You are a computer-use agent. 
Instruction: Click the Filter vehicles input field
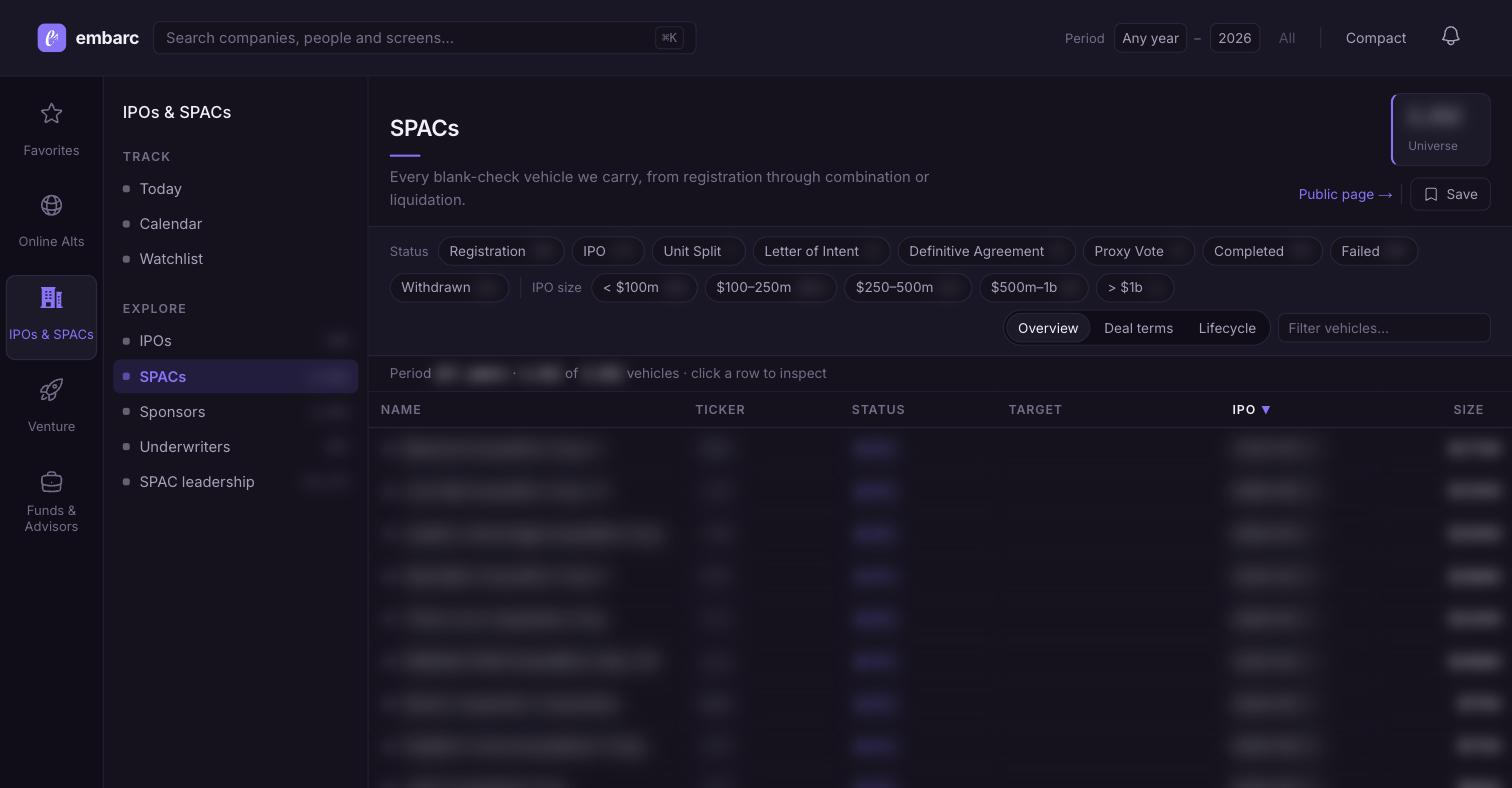click(x=1384, y=328)
